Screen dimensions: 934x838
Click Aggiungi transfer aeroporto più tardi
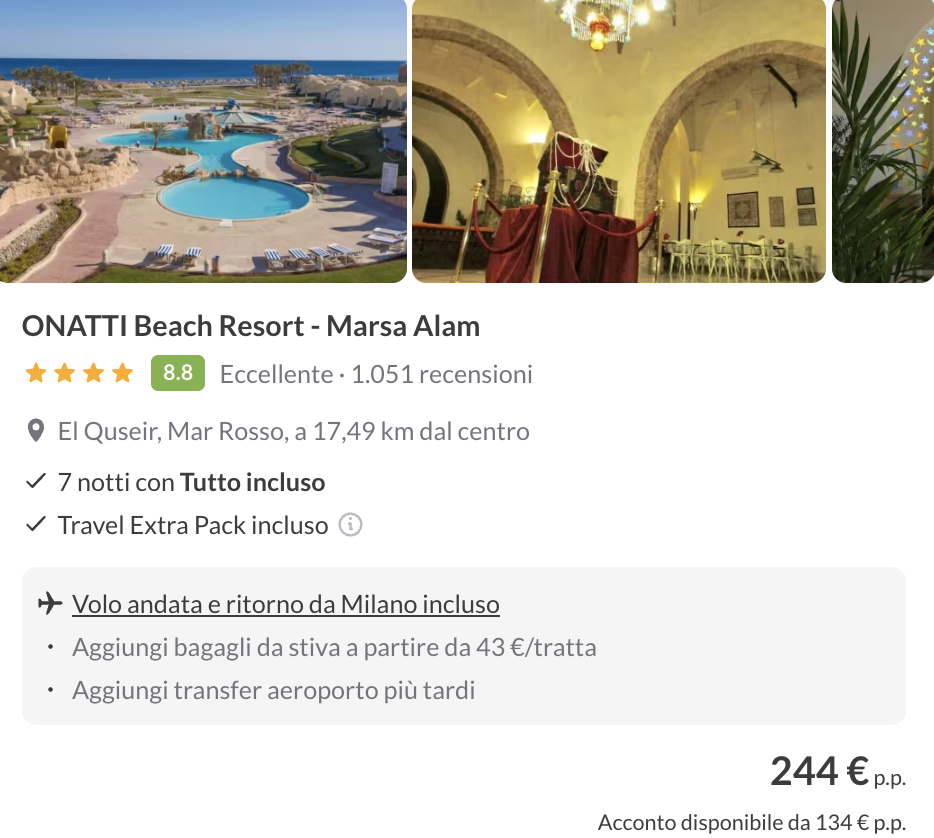tap(273, 690)
